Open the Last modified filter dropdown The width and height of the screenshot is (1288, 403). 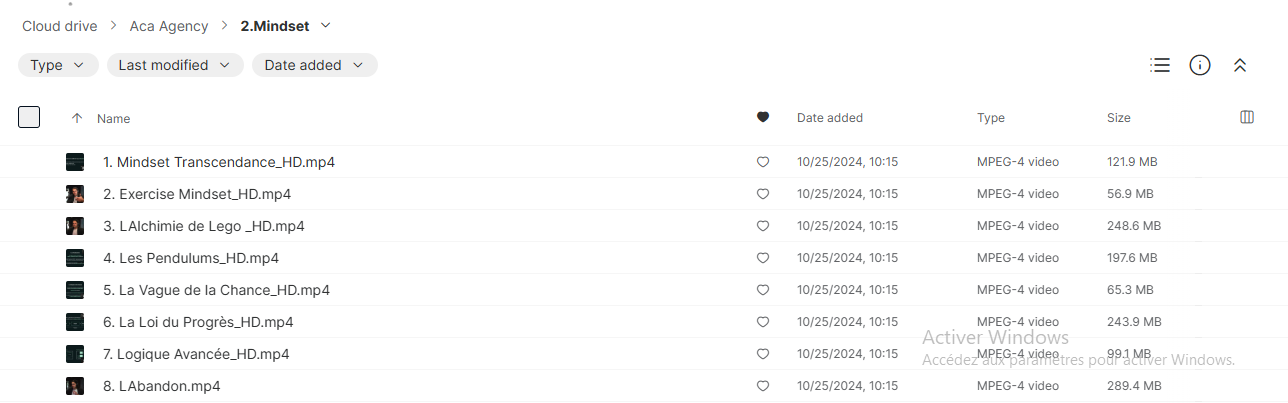pos(175,65)
